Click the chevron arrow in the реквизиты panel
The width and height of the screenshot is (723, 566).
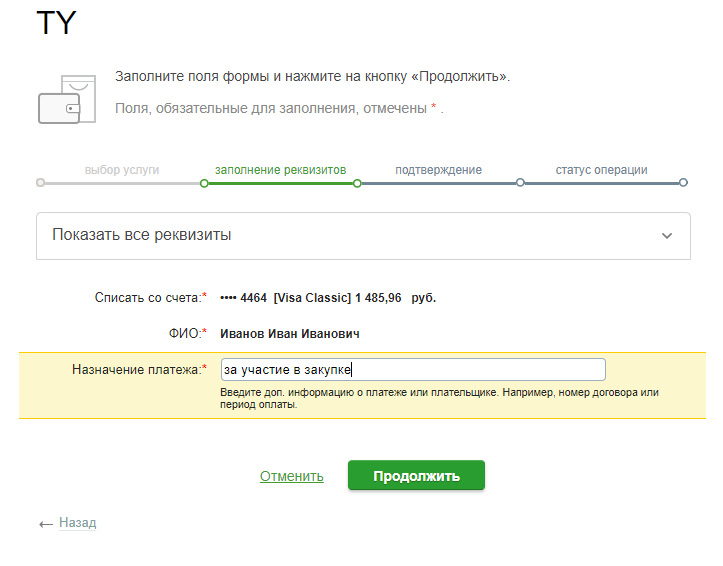coord(667,236)
